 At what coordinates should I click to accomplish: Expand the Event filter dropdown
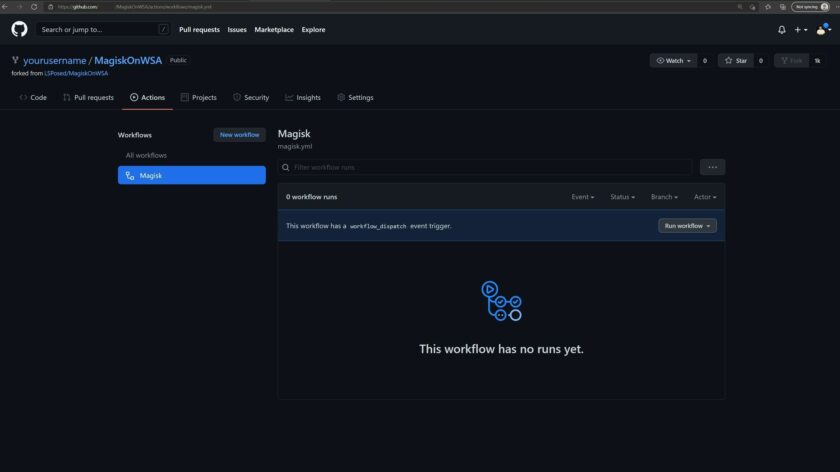[x=582, y=197]
